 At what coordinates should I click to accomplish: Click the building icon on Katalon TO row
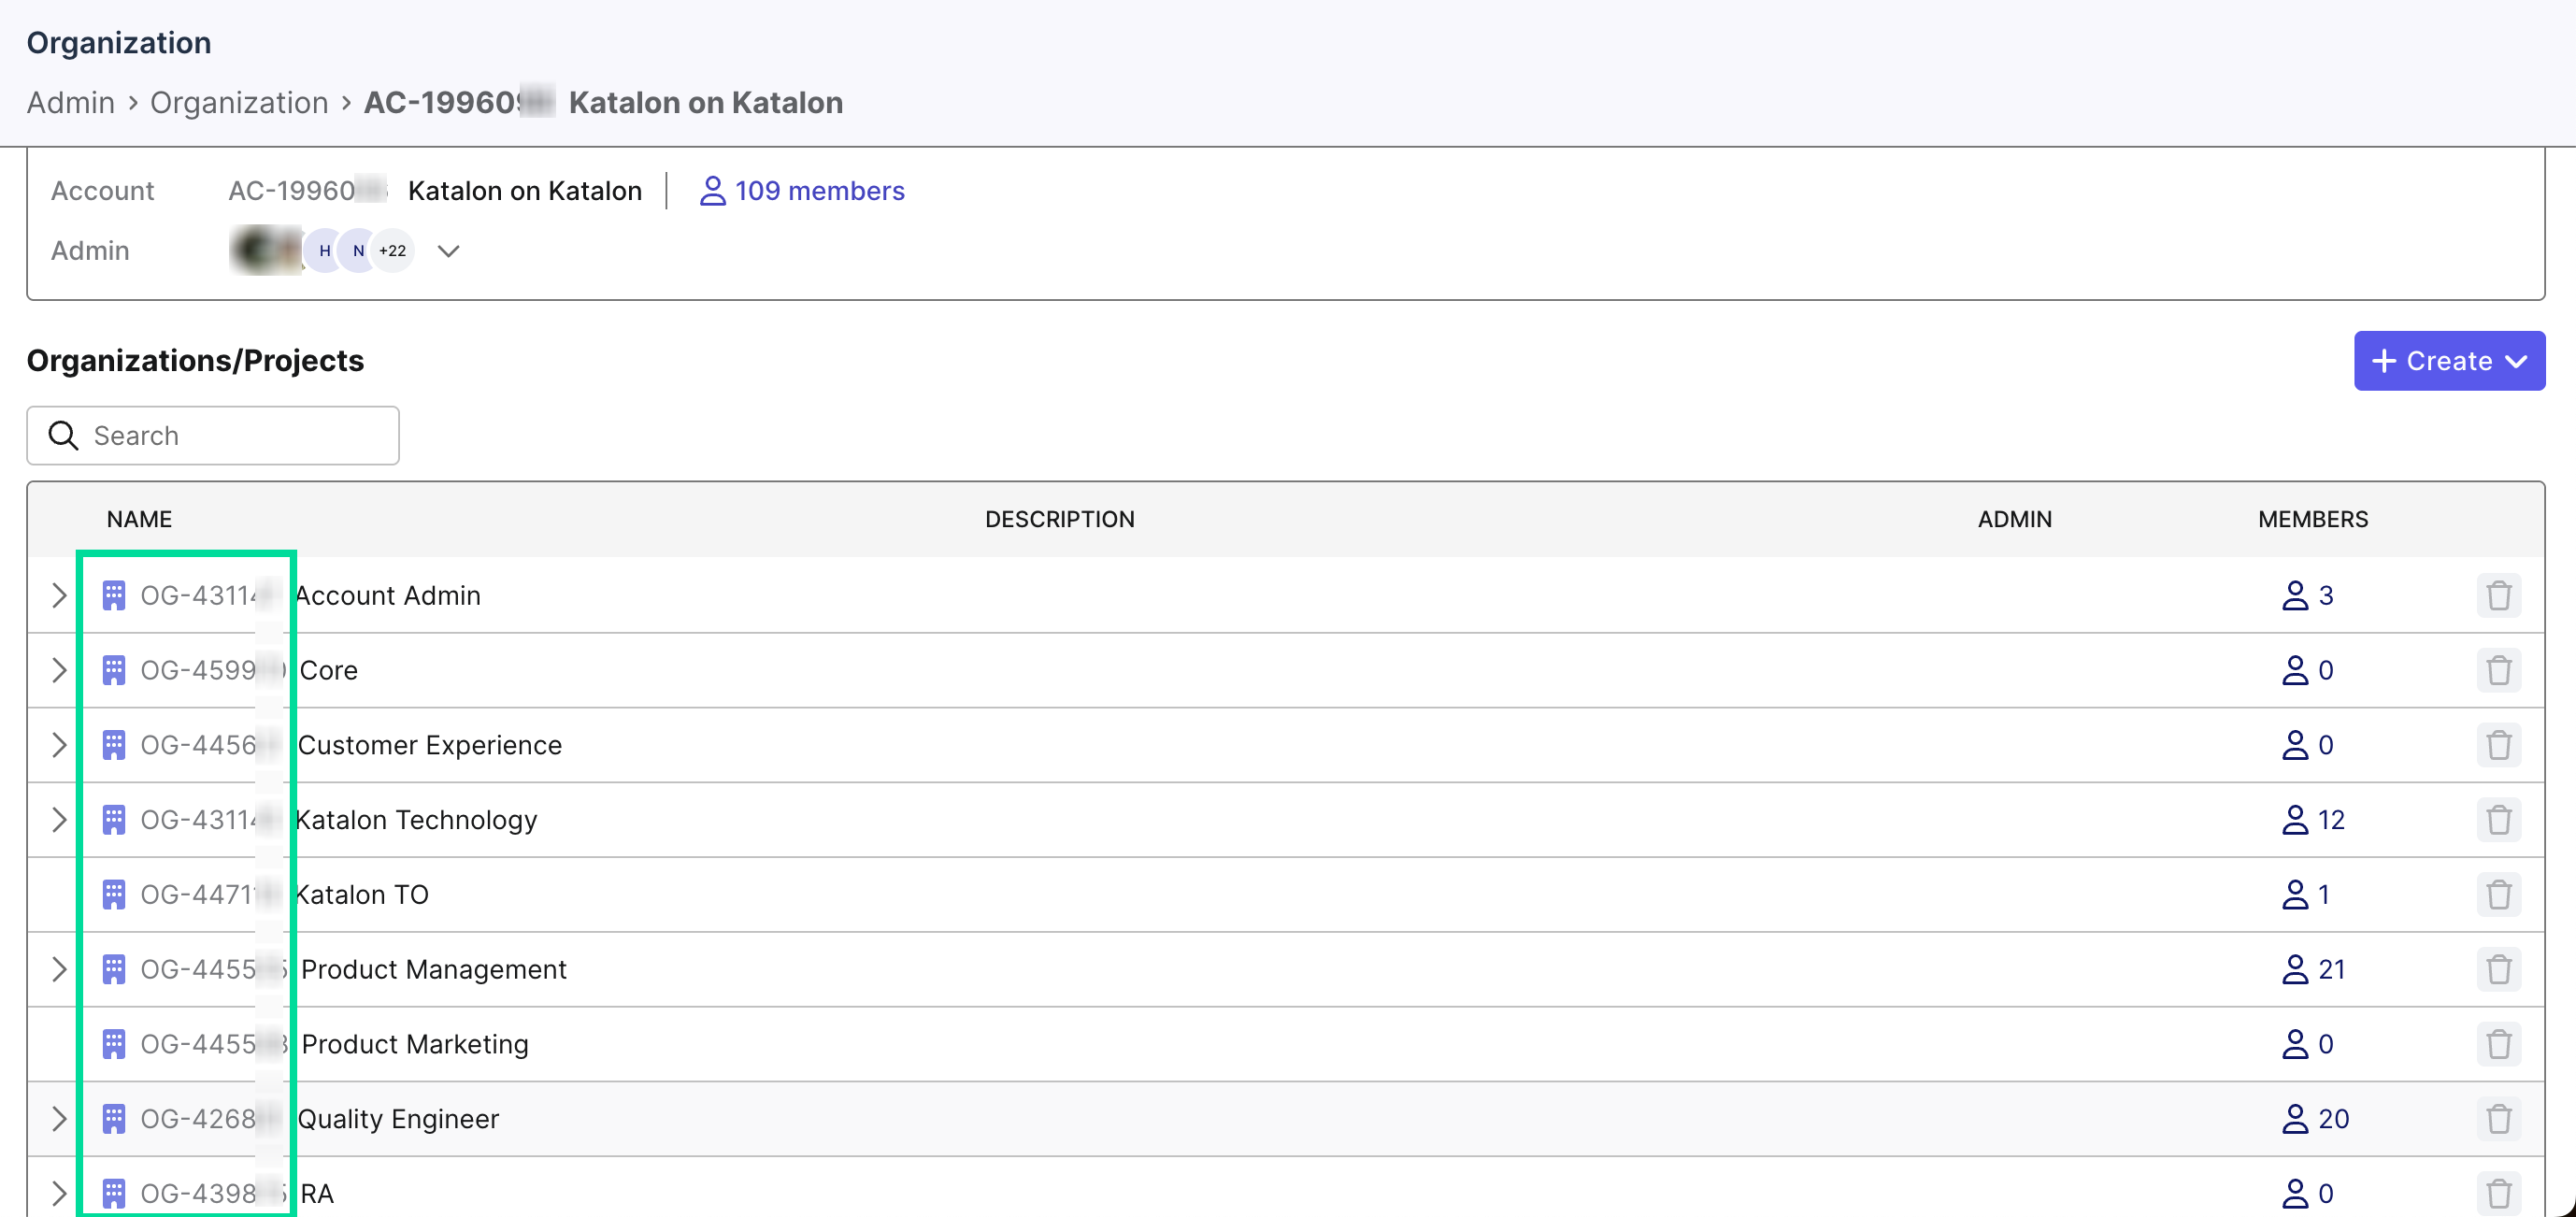113,894
